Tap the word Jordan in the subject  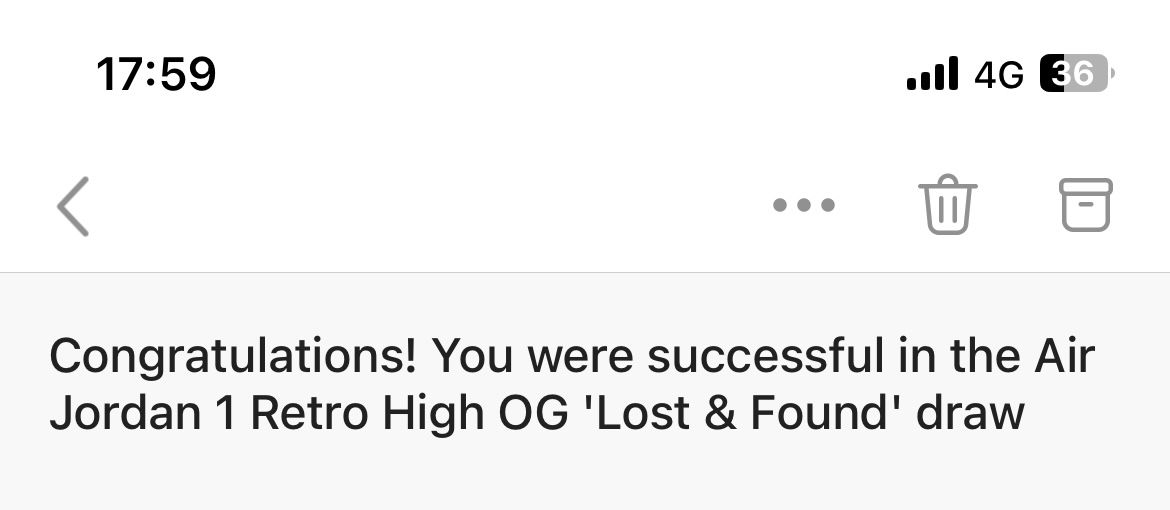click(x=125, y=414)
